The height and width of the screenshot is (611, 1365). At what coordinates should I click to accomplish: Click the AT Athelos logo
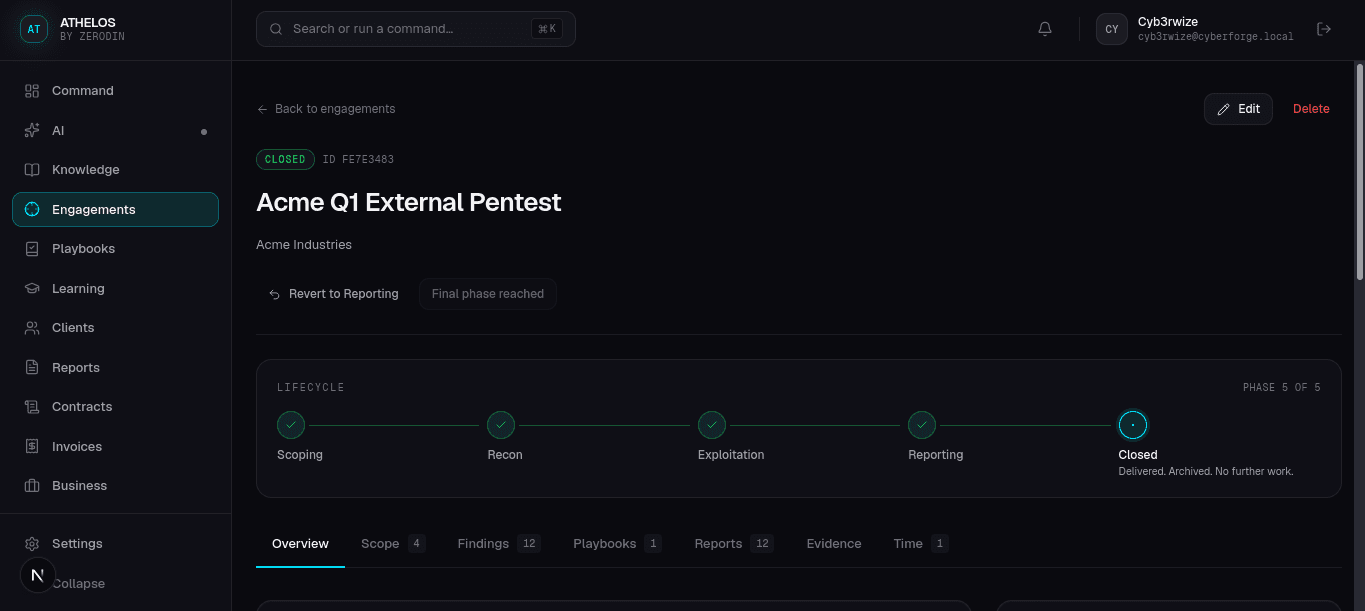(x=34, y=29)
